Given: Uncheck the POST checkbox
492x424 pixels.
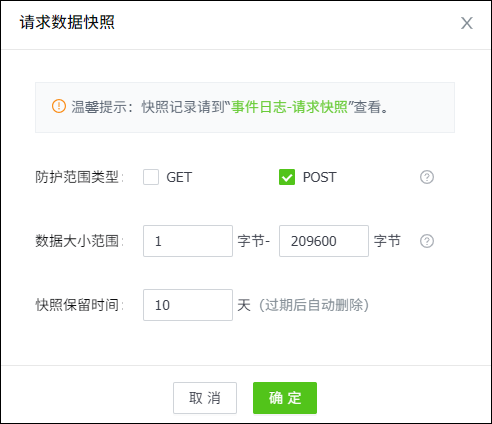Looking at the screenshot, I should (x=287, y=177).
